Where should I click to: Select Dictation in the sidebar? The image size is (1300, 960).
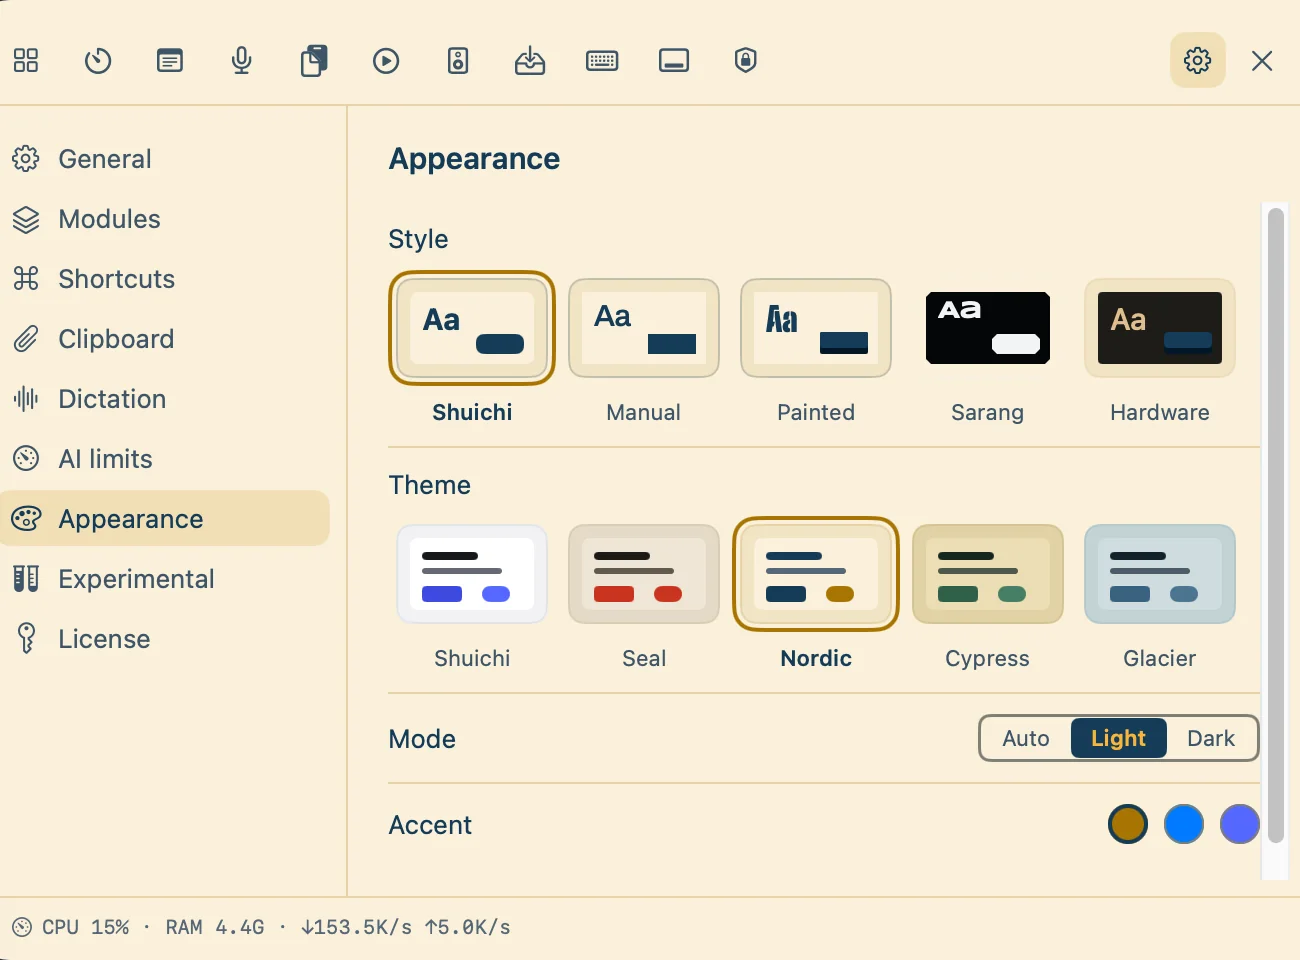coord(165,399)
